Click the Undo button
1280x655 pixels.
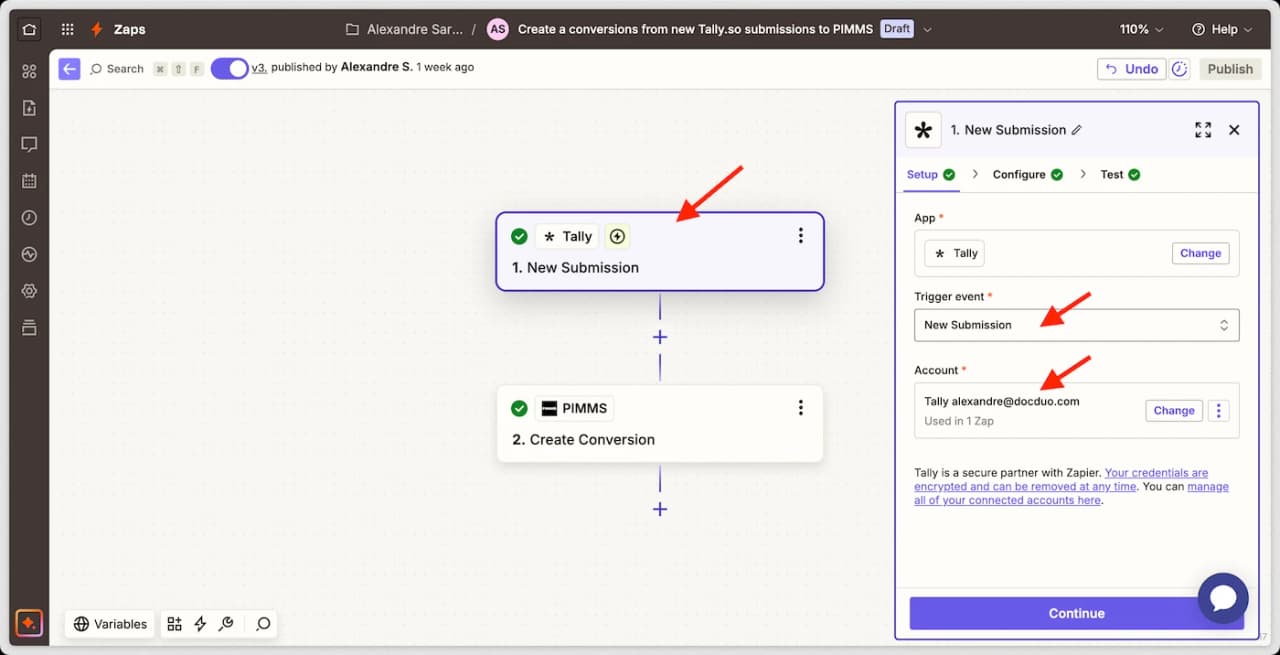[1131, 69]
